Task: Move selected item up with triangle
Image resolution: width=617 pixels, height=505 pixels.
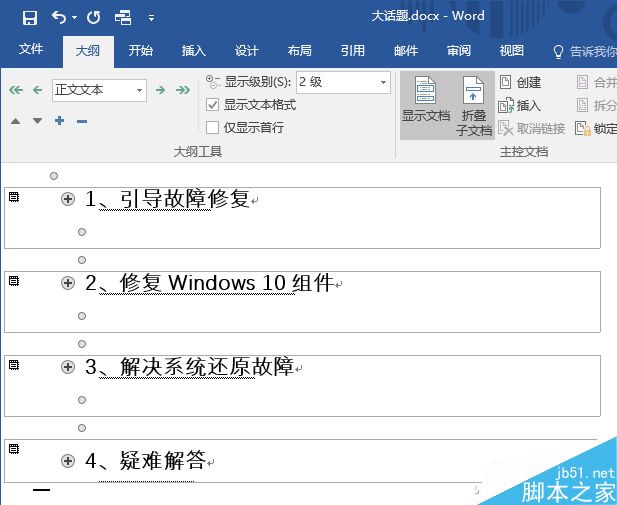Action: [15, 121]
